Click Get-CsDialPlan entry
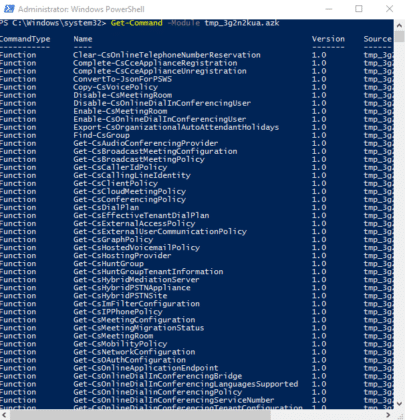The width and height of the screenshot is (405, 420). pos(106,207)
